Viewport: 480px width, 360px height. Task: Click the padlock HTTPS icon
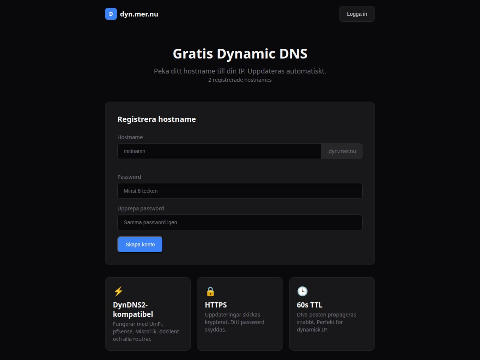[210, 291]
